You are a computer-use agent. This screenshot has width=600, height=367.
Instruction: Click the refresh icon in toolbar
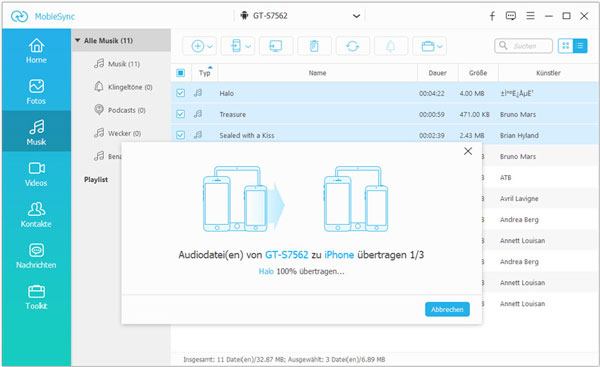pyautogui.click(x=352, y=46)
